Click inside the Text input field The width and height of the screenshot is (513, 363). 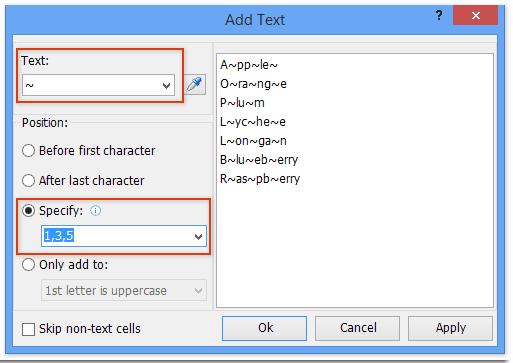pyautogui.click(x=91, y=85)
